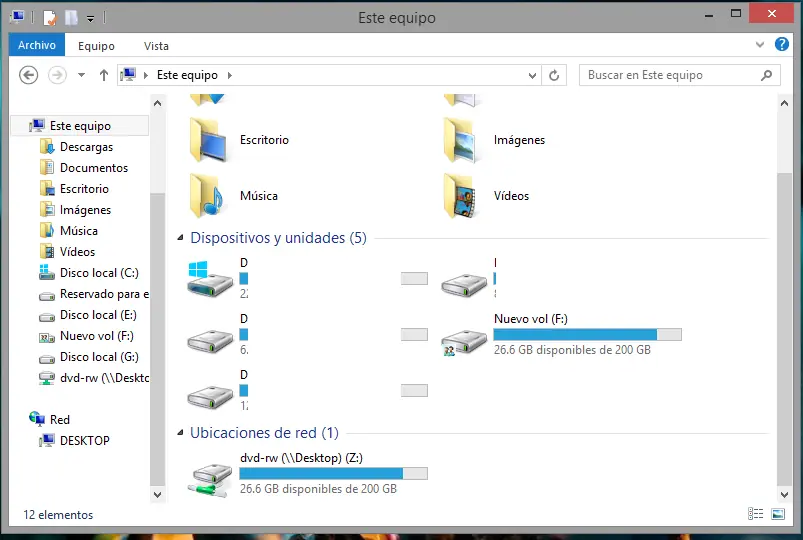Click the back navigation arrow
The image size is (803, 540).
coord(29,75)
